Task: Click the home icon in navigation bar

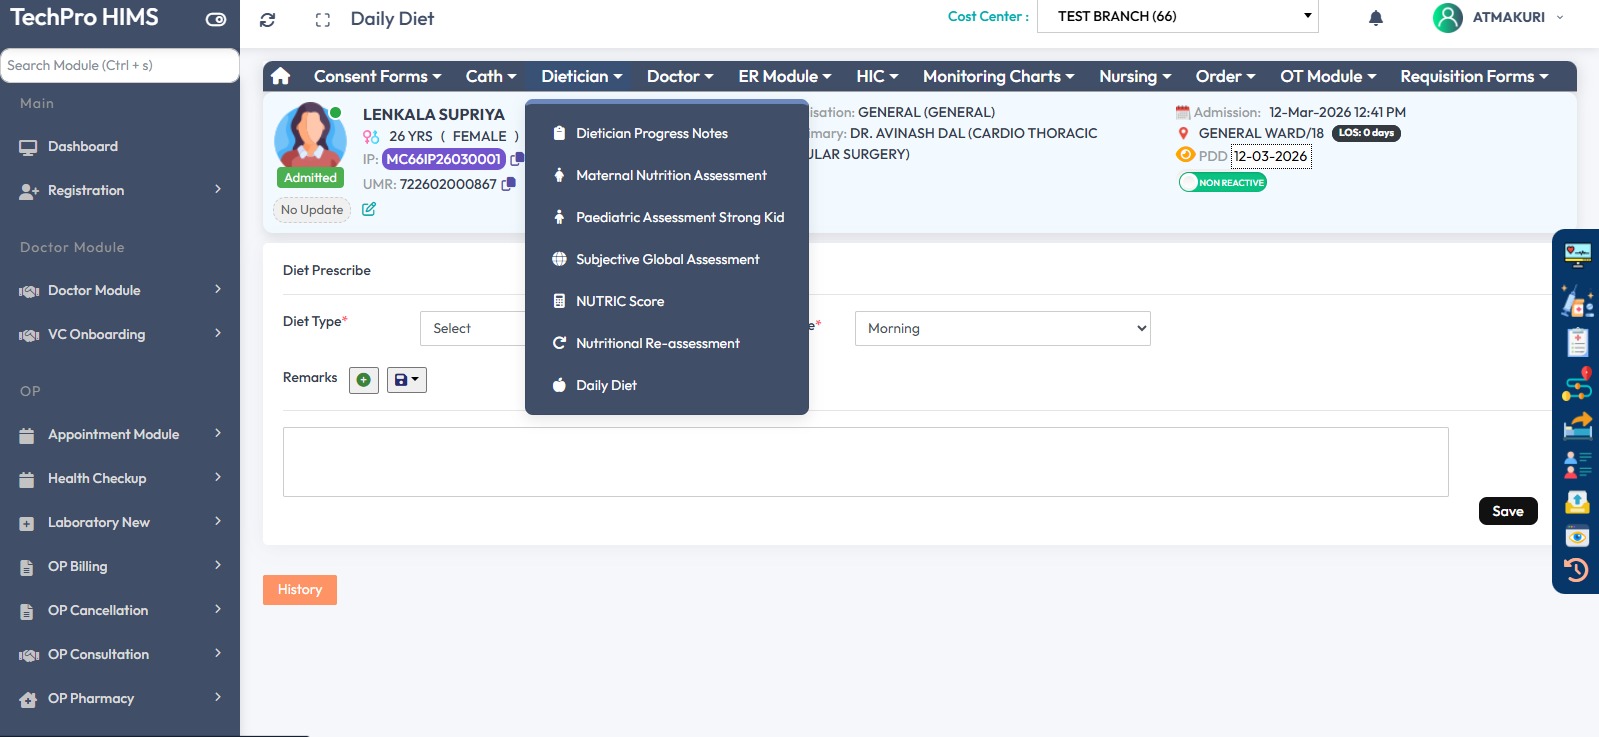Action: pyautogui.click(x=281, y=76)
